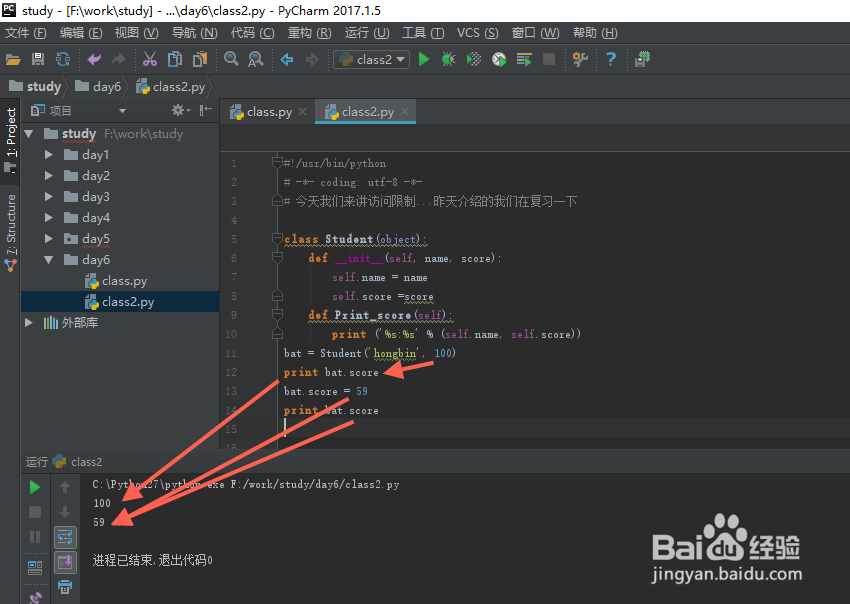Open project panel gear options
The image size is (850, 604).
[x=181, y=111]
